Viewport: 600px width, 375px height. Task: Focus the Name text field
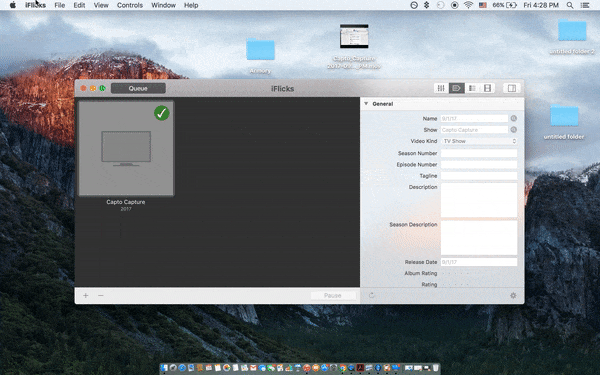click(x=474, y=119)
